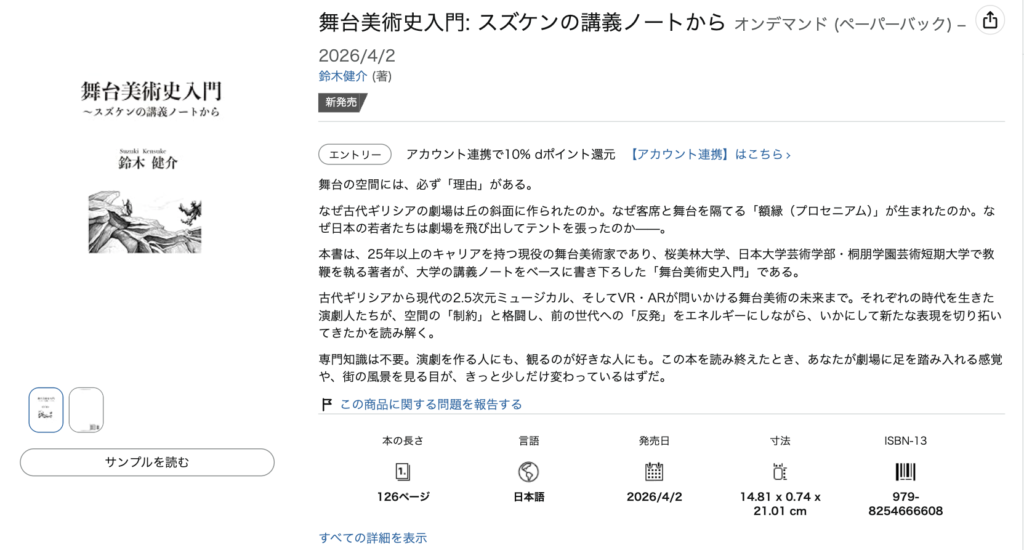This screenshot has height=550, width=1024.
Task: Click the share icon beside the title
Action: 988,20
